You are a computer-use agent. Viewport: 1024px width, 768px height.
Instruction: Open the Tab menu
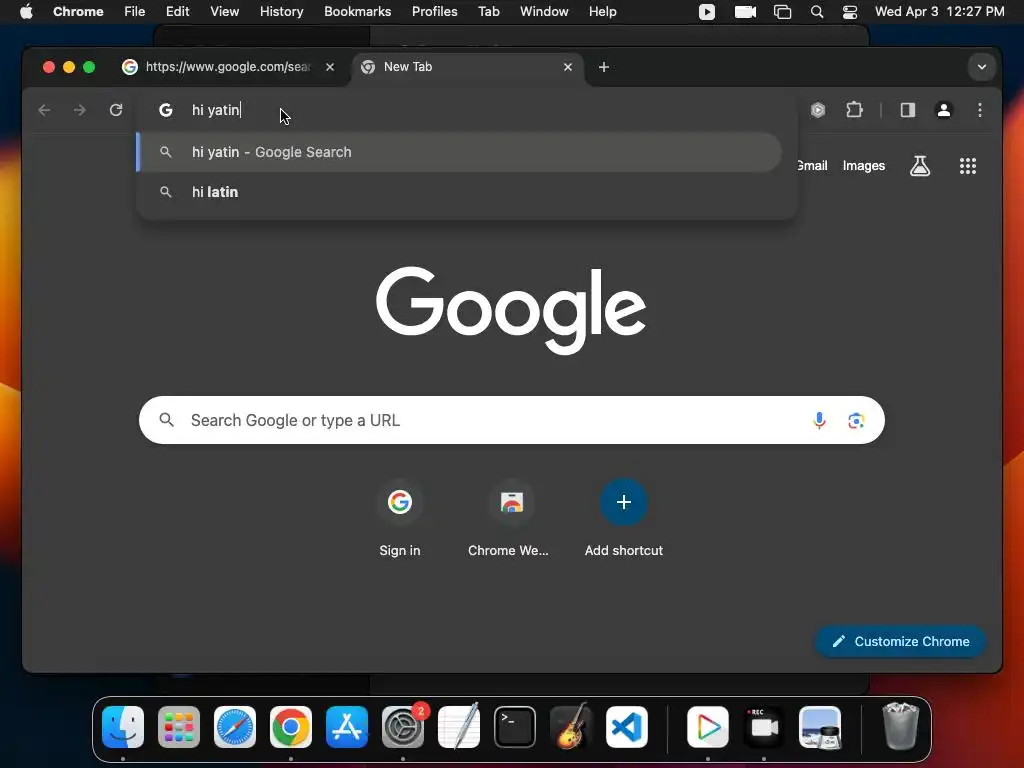point(488,12)
